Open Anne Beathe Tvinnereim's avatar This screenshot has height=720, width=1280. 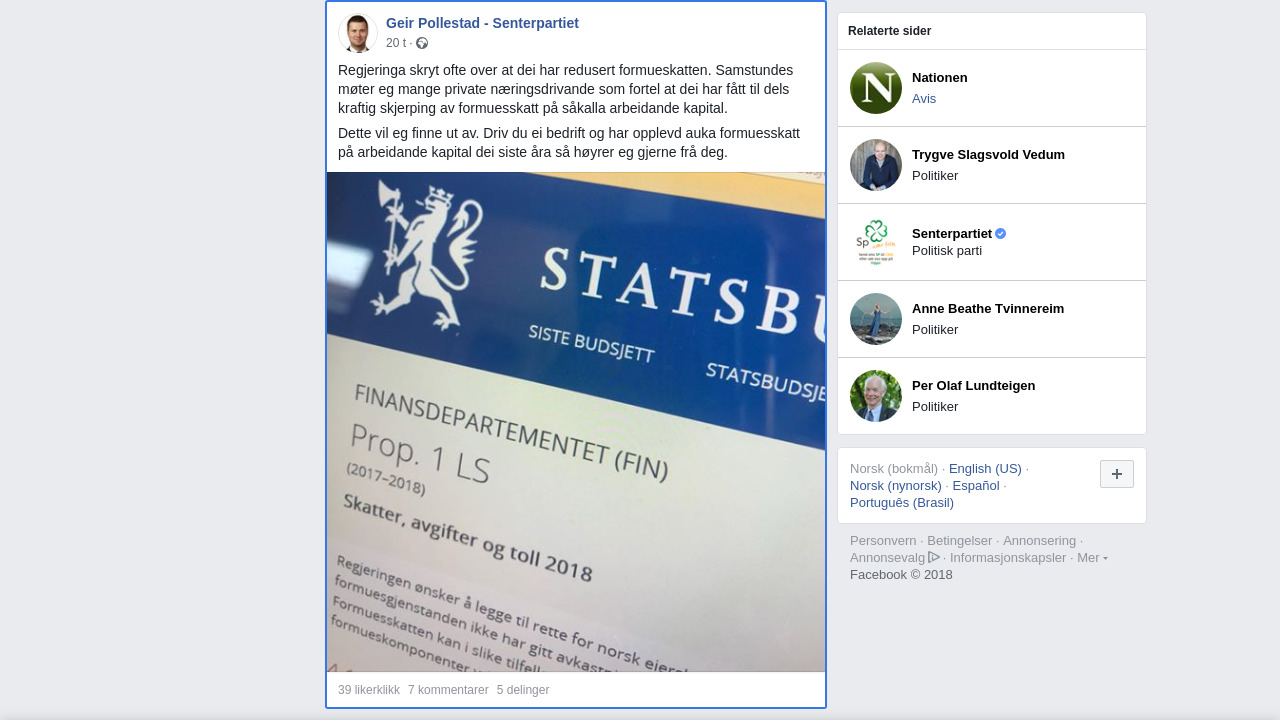tap(876, 319)
